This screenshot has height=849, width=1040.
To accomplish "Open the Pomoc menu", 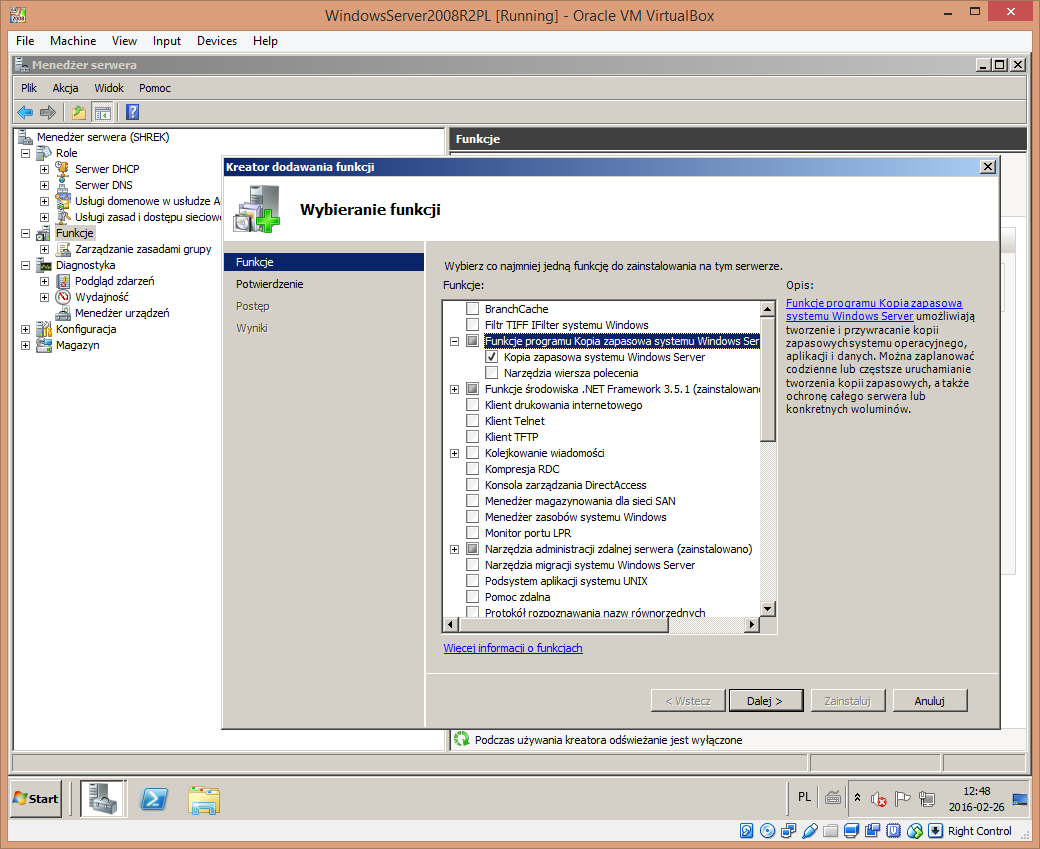I will pyautogui.click(x=155, y=88).
